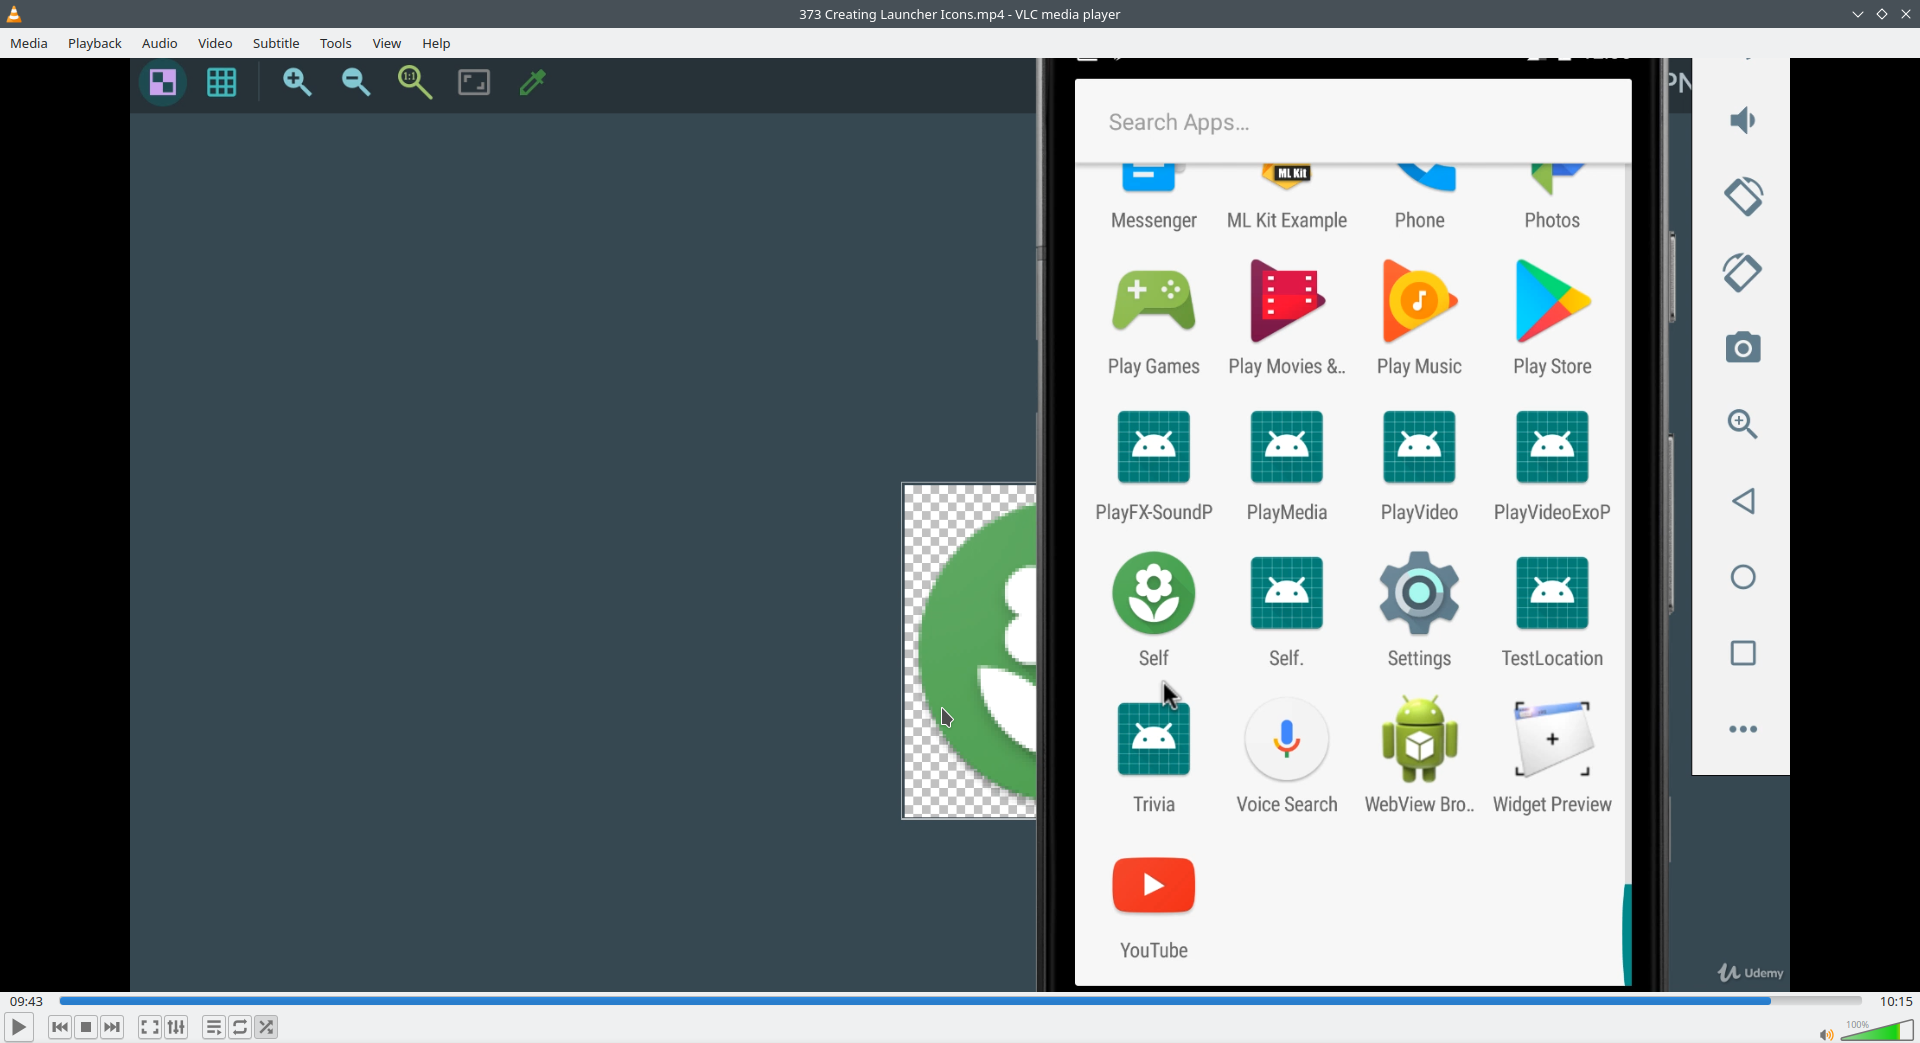Screen dimensions: 1920x1043
Task: Click the emulator rotate right button
Action: coord(1743,272)
